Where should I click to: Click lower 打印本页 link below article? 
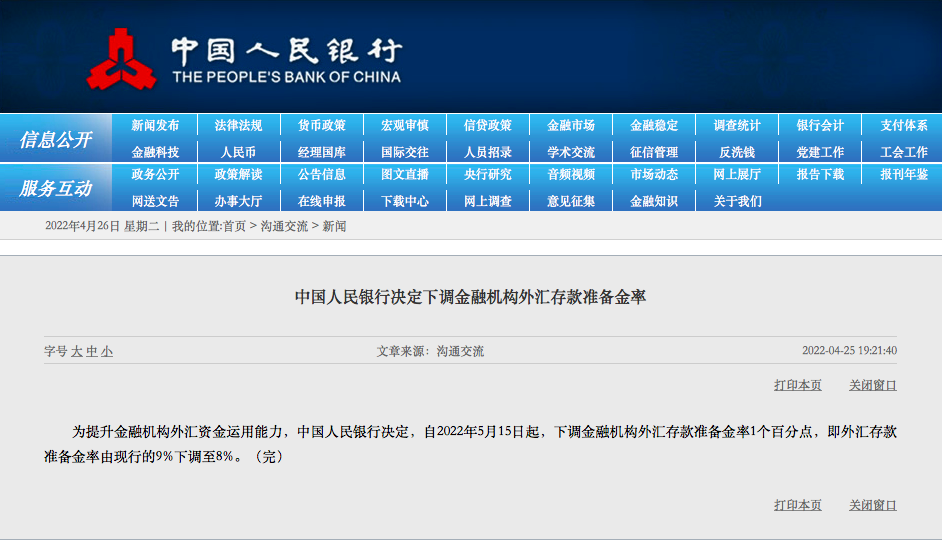point(798,506)
